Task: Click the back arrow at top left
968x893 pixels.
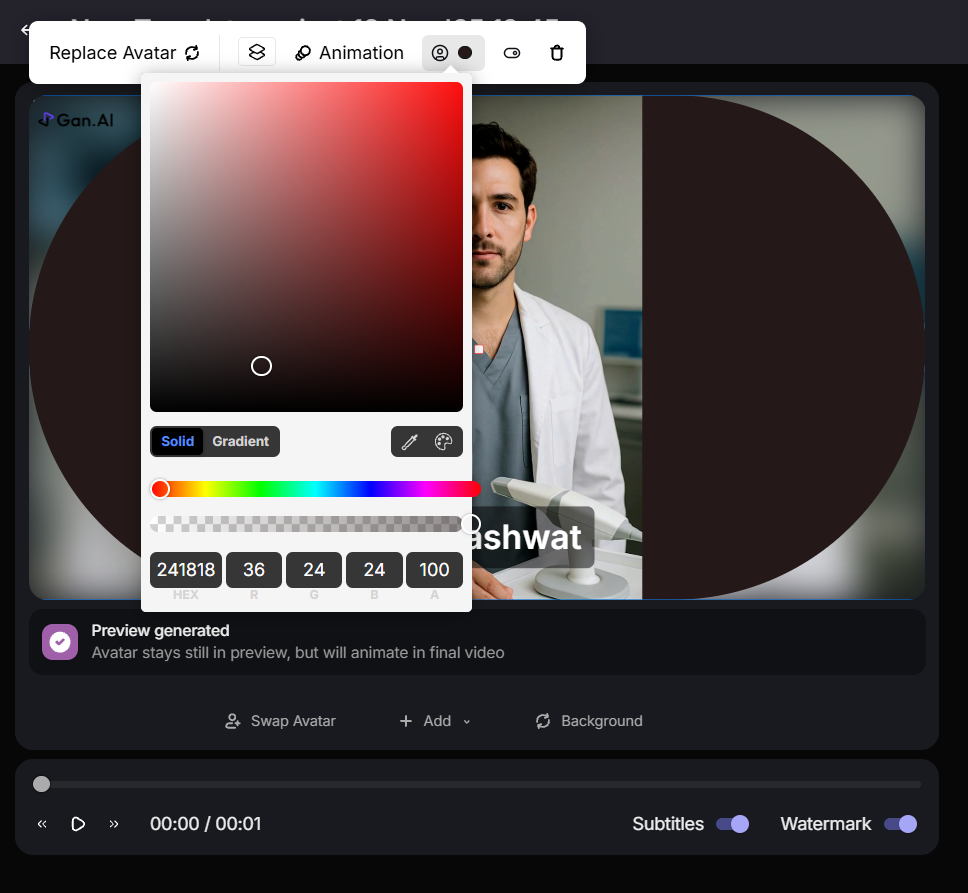Action: [24, 30]
